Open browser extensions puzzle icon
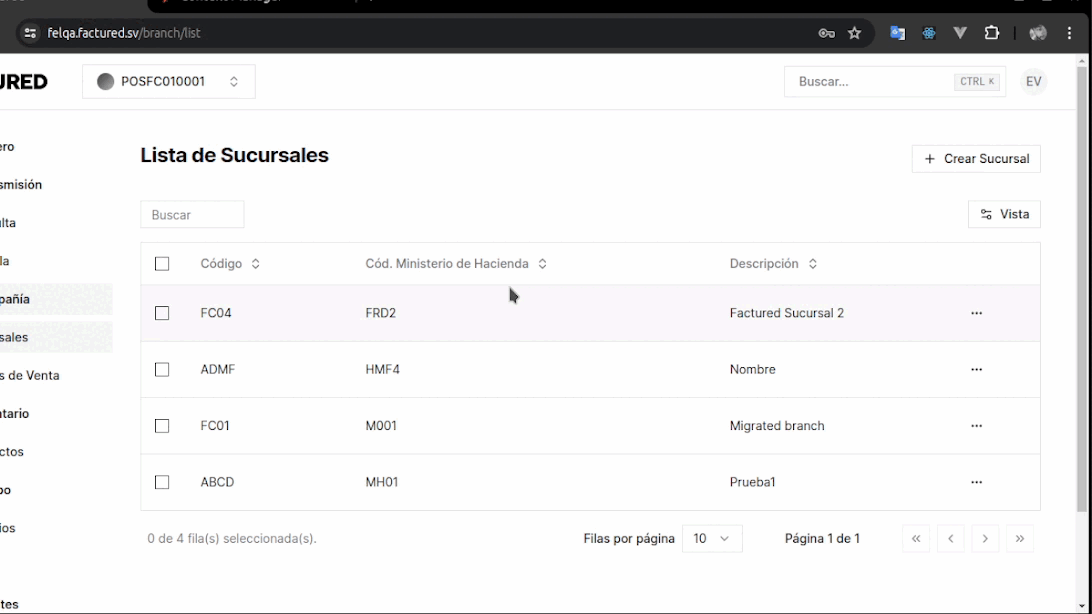Screen dimensions: 1092x614 pyautogui.click(x=991, y=33)
